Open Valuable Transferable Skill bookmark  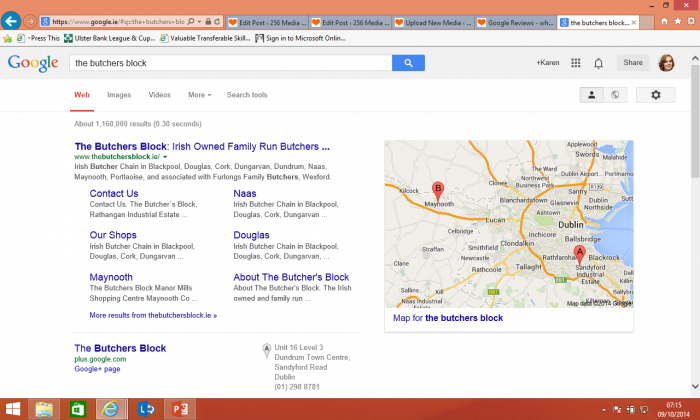(205, 38)
